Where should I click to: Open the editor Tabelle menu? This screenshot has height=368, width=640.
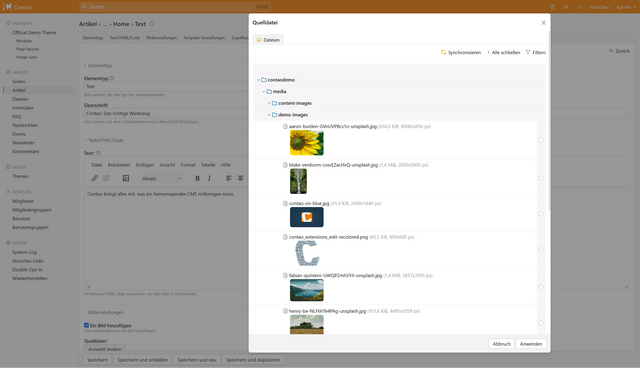[x=208, y=165]
